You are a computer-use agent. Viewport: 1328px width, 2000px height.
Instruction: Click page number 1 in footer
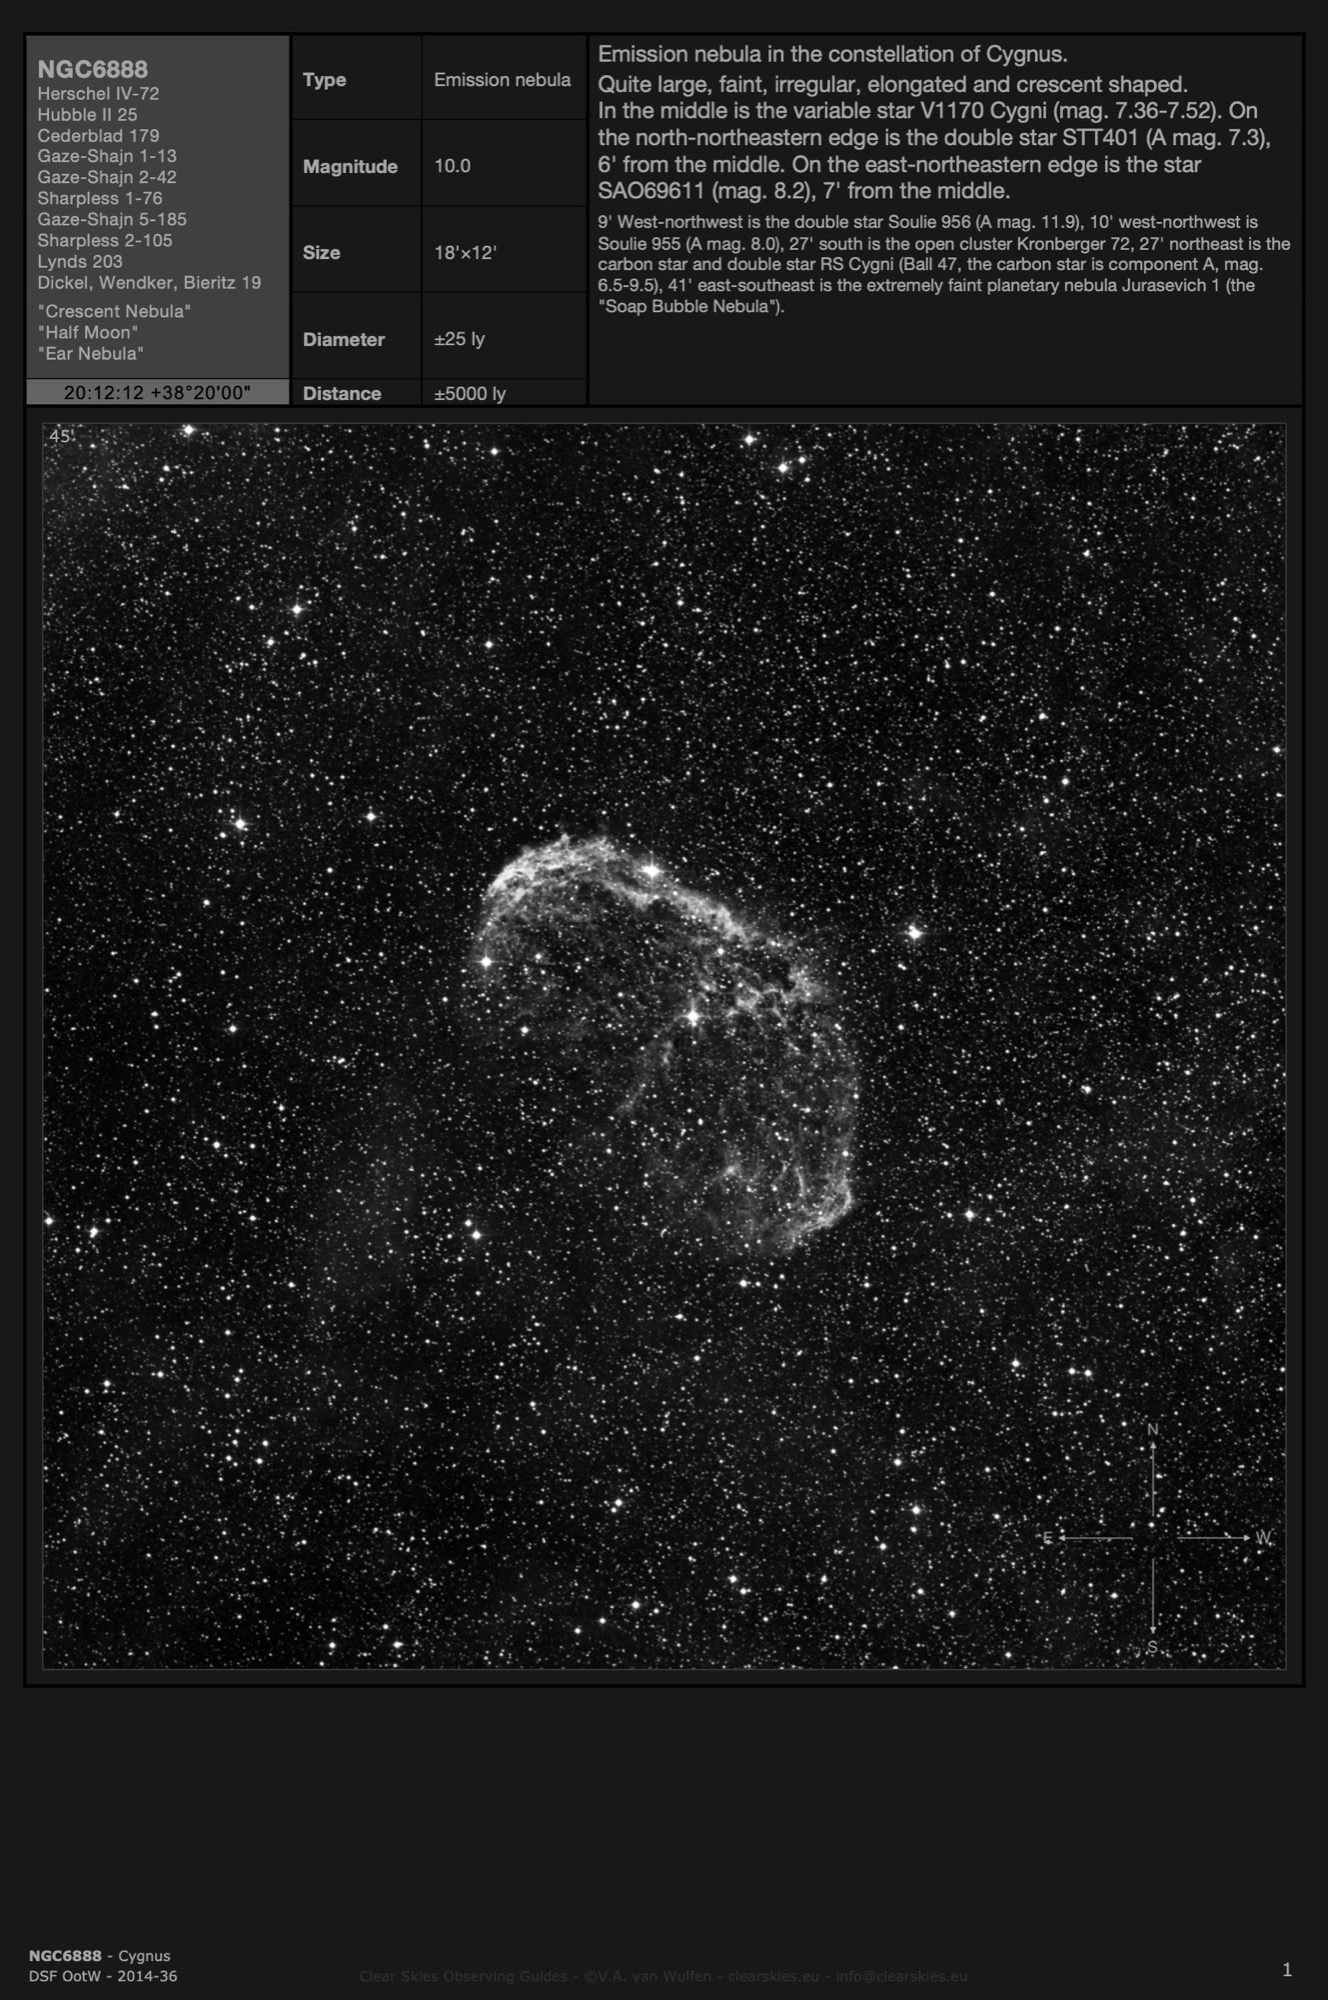[1286, 1970]
